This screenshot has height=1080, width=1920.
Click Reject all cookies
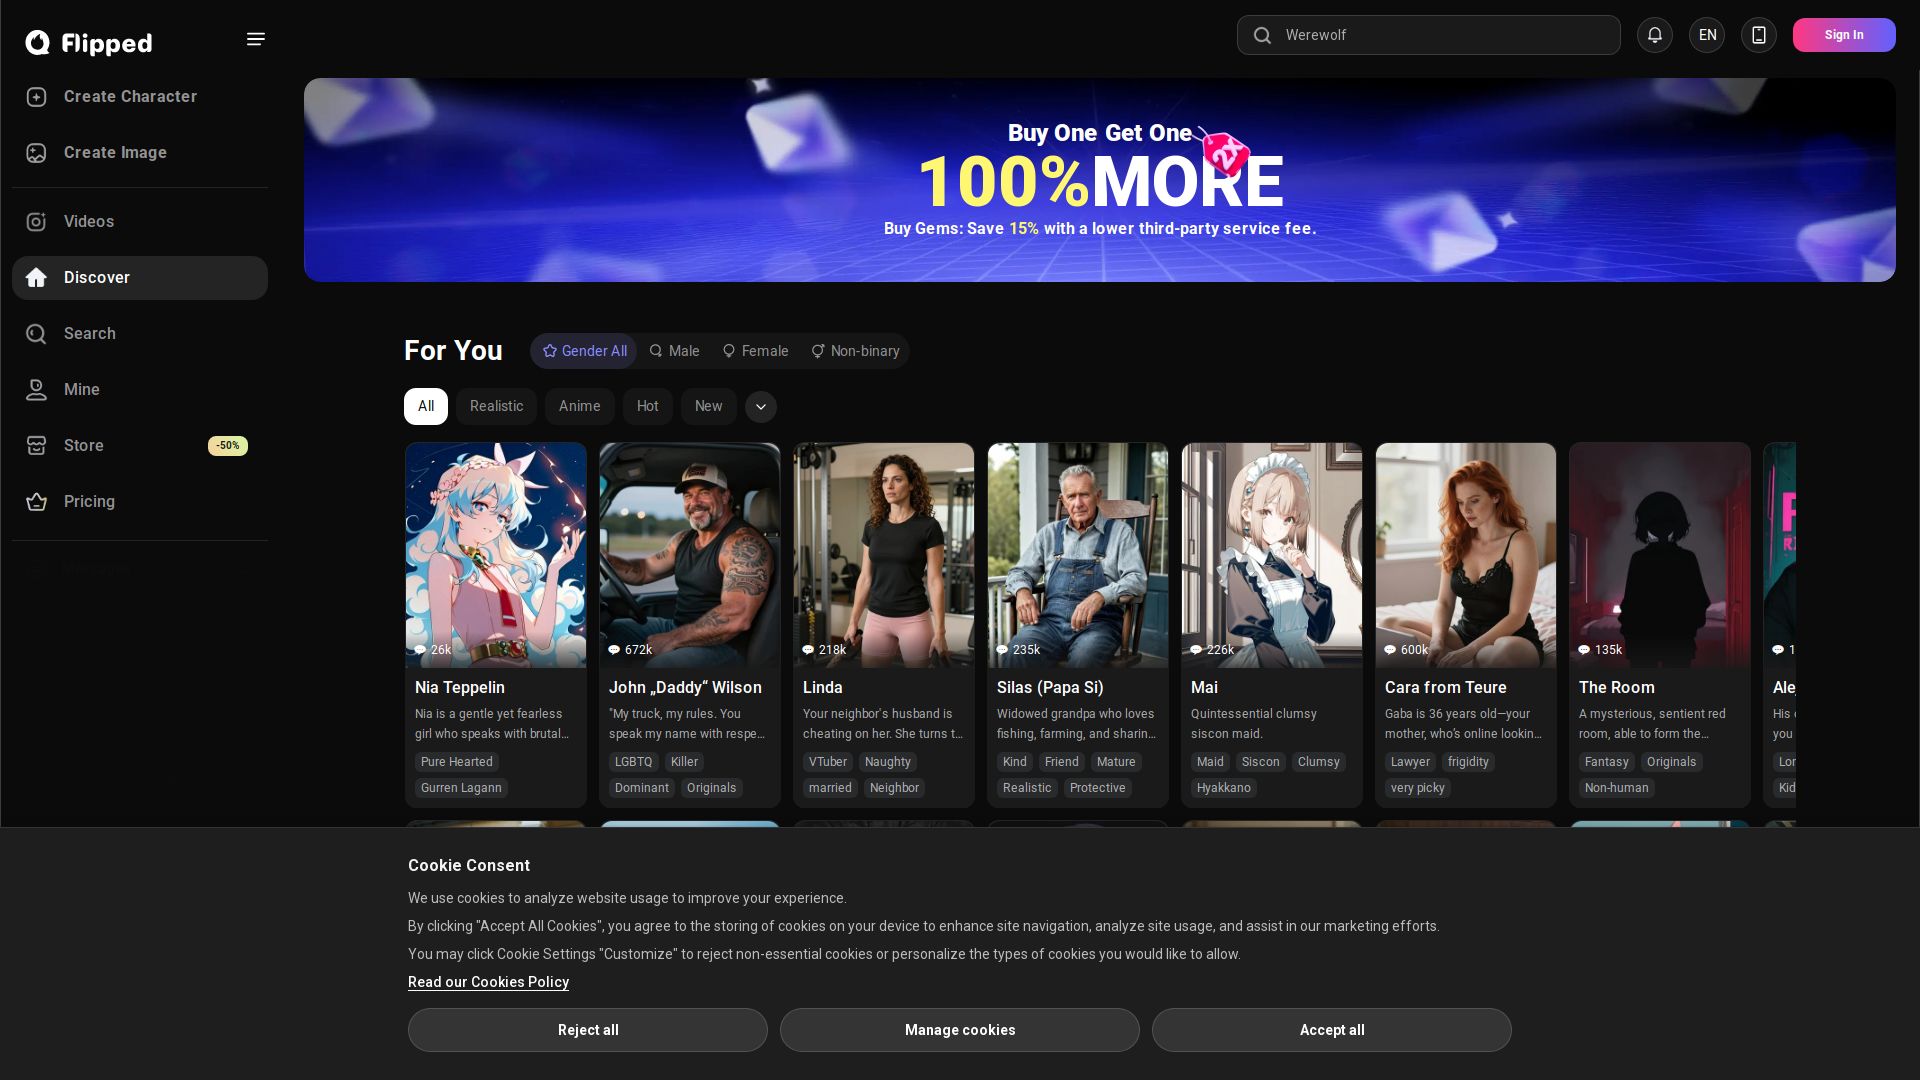tap(588, 1030)
